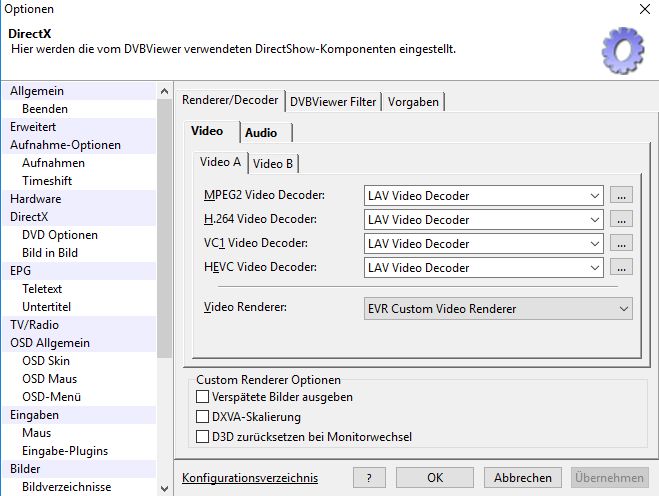Select Maus under Eingaben
The image size is (659, 496).
point(79,433)
